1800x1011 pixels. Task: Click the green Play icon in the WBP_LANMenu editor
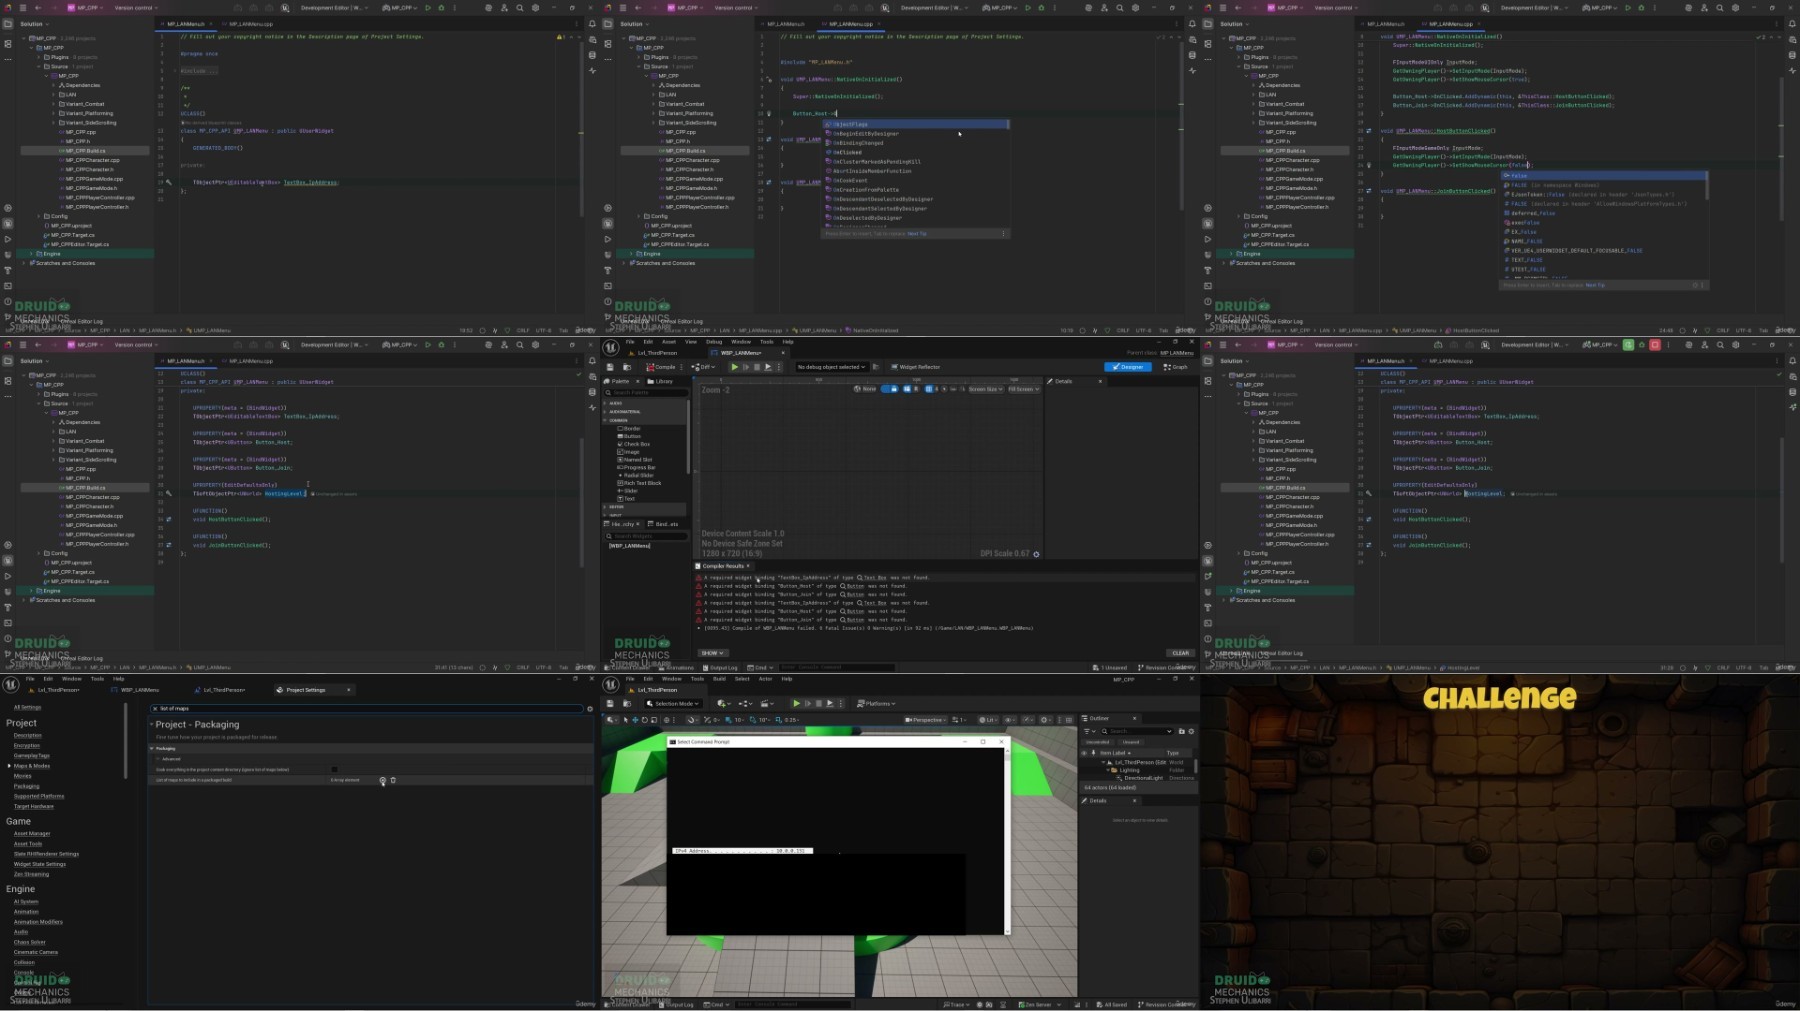(x=734, y=367)
